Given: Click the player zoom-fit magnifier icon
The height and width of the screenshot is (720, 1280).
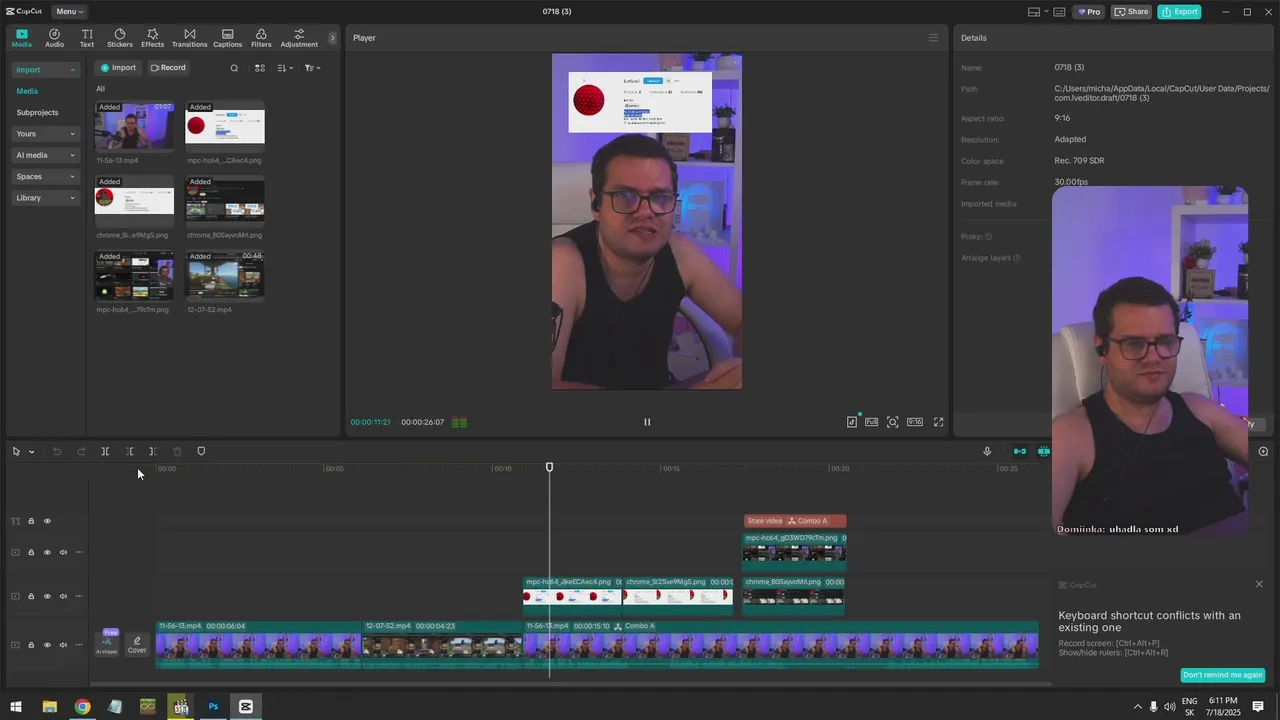Looking at the screenshot, I should tap(893, 422).
